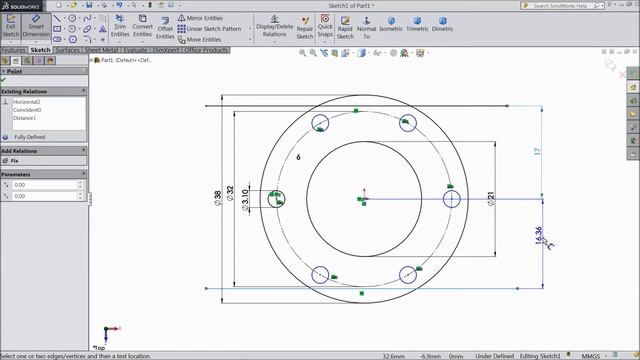
Task: Open the Features tab
Action: coord(13,50)
